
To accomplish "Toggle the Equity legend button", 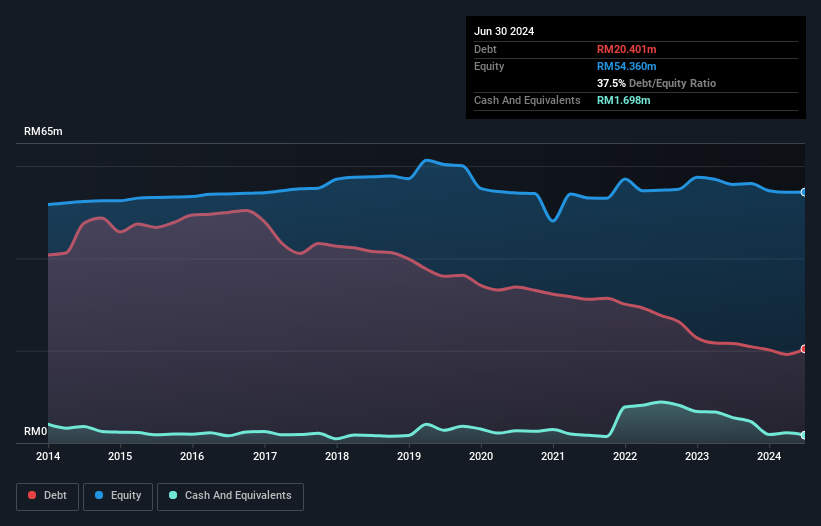I will click(x=118, y=496).
